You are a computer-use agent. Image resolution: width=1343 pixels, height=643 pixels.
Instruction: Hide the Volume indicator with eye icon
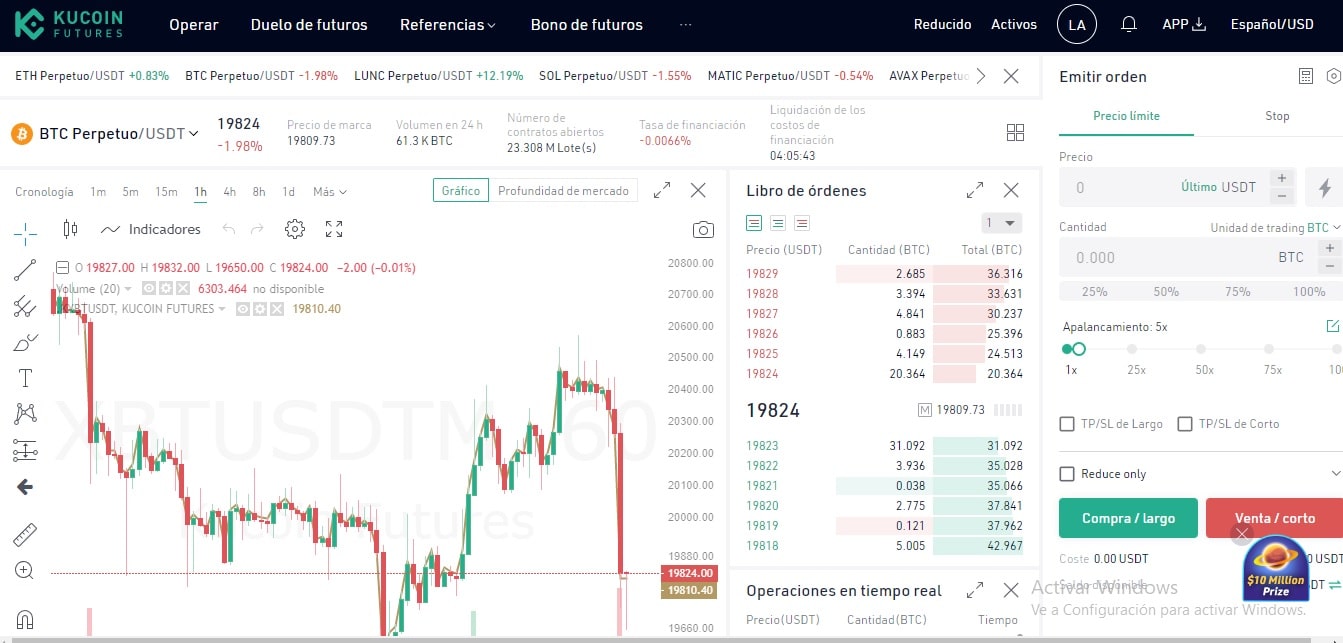point(149,288)
